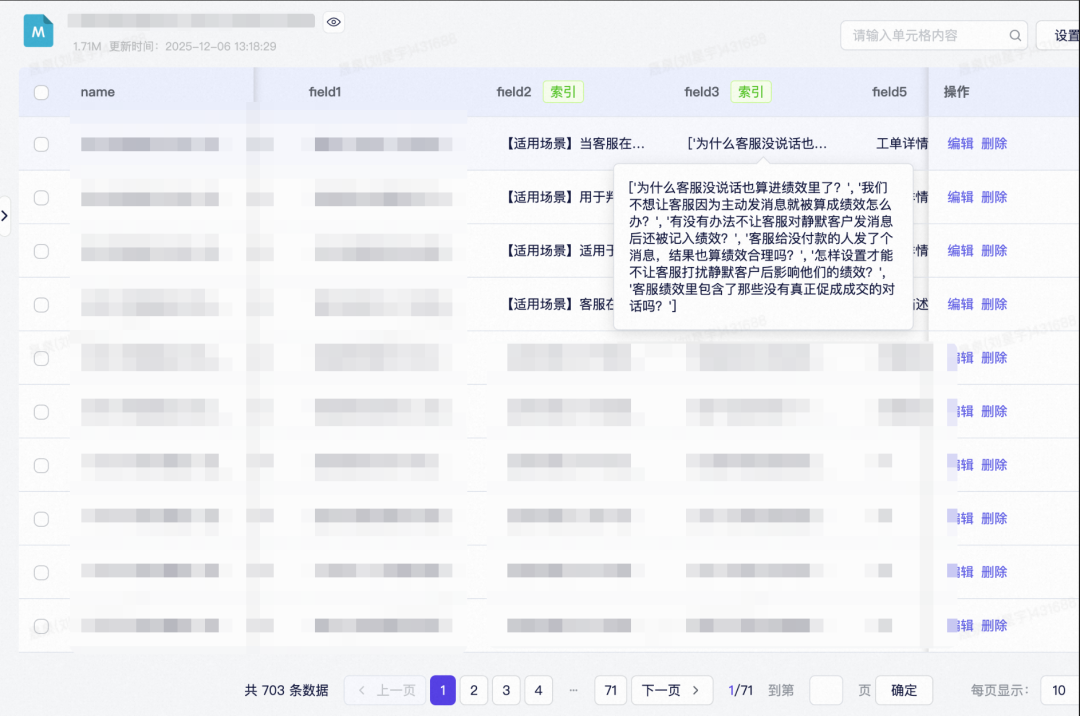Select page 3 in the pagination bar
This screenshot has width=1080, height=716.
coord(506,690)
